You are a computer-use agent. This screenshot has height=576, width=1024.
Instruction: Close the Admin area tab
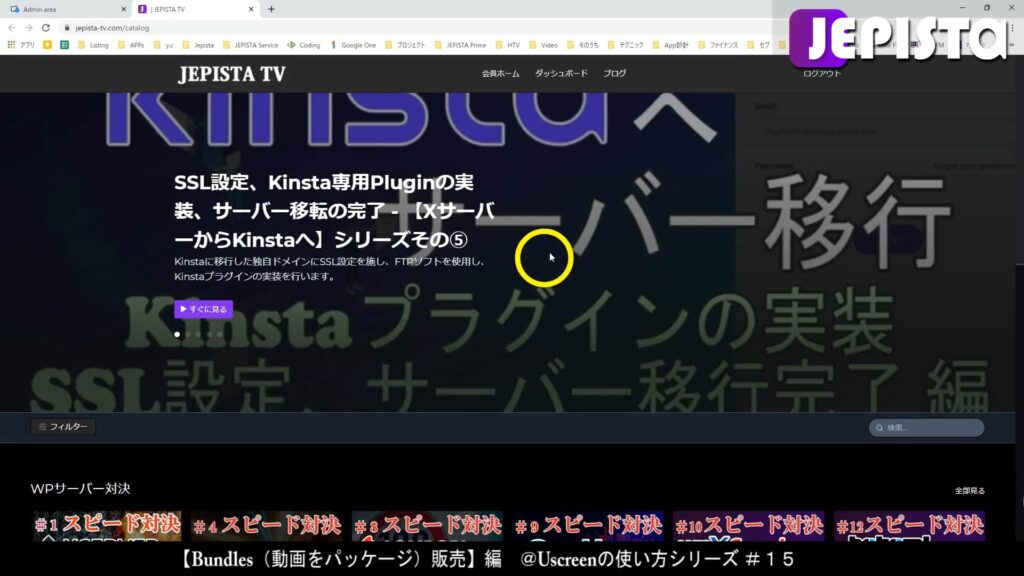point(123,9)
